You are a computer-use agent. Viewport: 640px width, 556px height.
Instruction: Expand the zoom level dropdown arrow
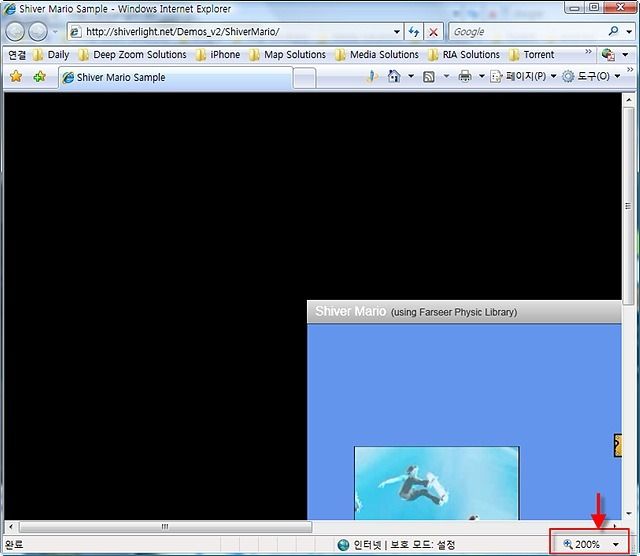point(616,545)
